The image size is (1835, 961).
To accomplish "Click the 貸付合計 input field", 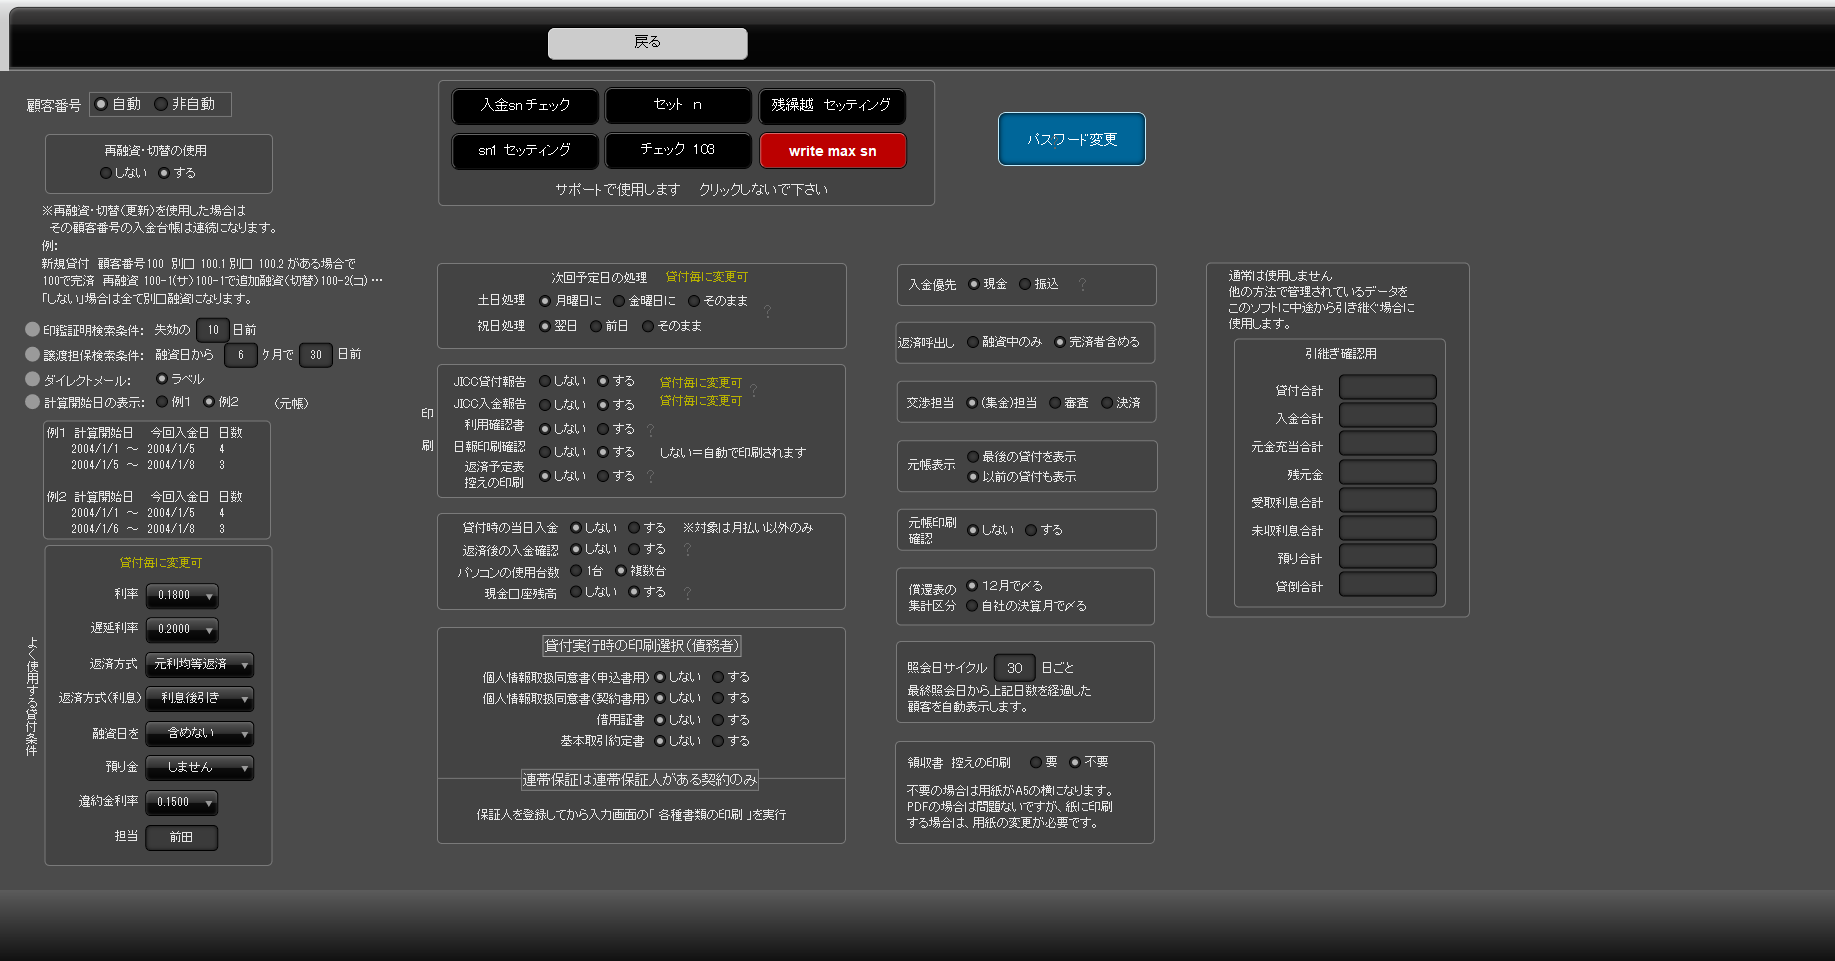I will [x=1387, y=387].
